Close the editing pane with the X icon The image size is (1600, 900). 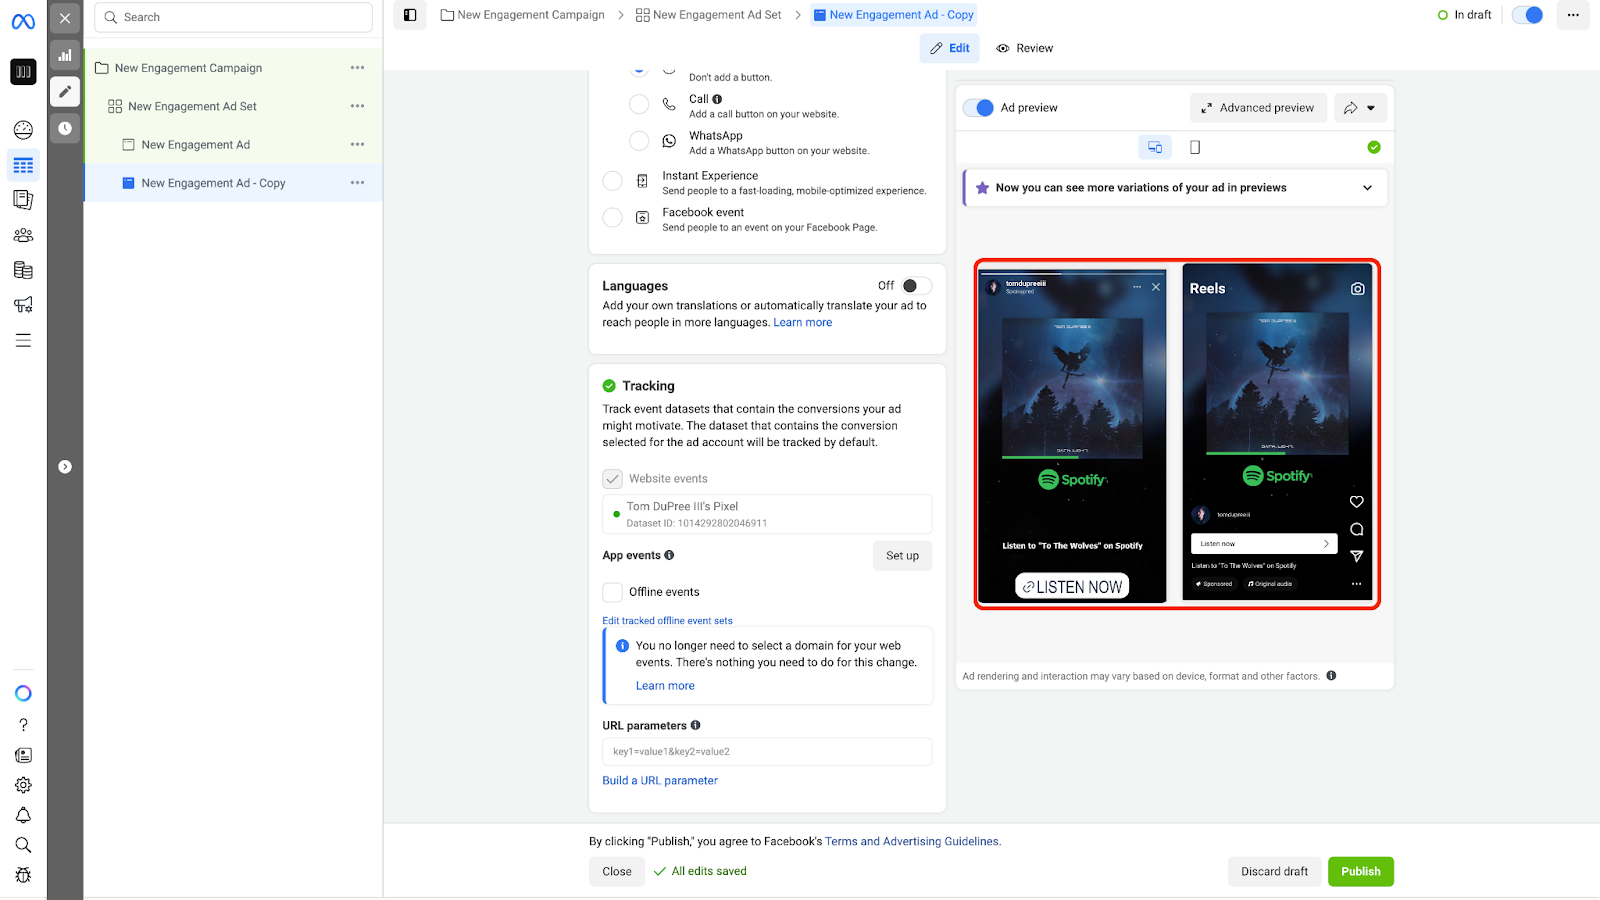pyautogui.click(x=65, y=18)
